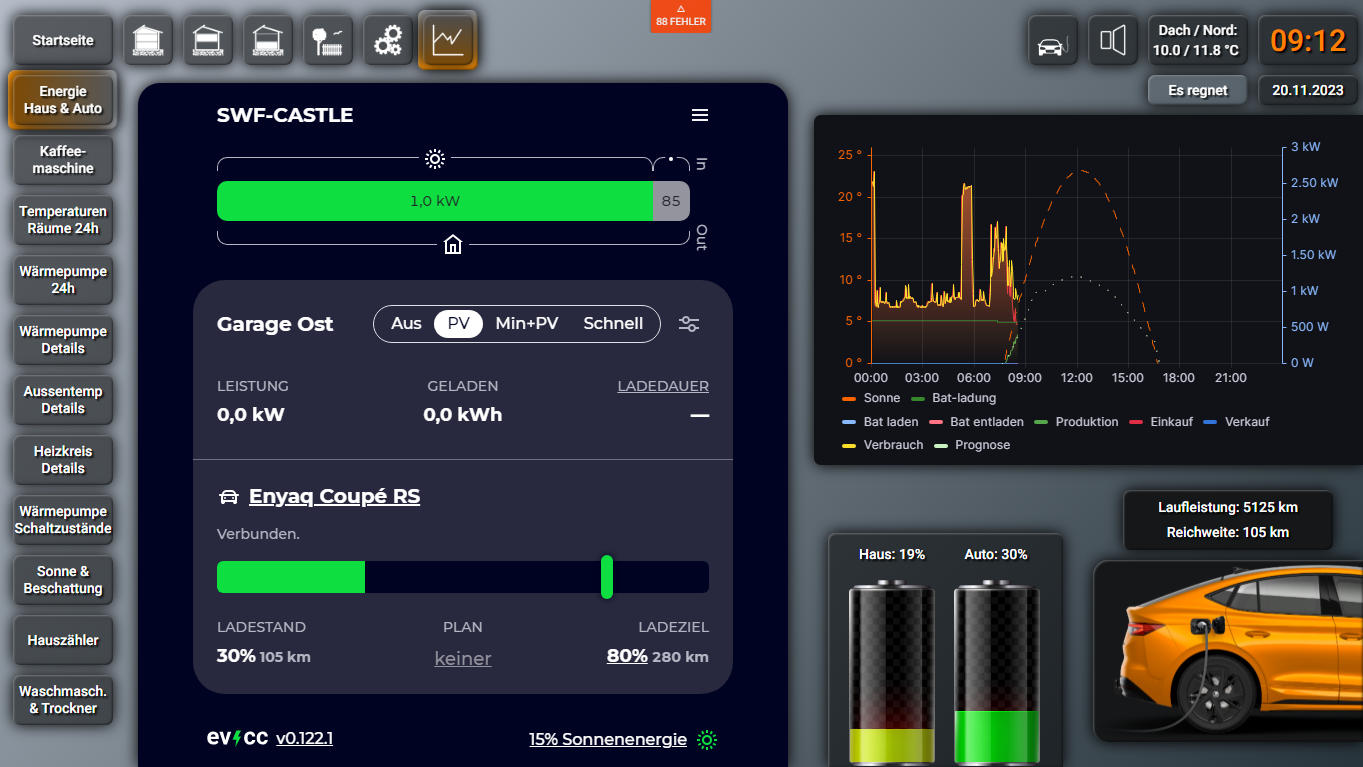Click the Enyaq Coupé RS vehicle link
This screenshot has width=1363, height=767.
pyautogui.click(x=334, y=497)
